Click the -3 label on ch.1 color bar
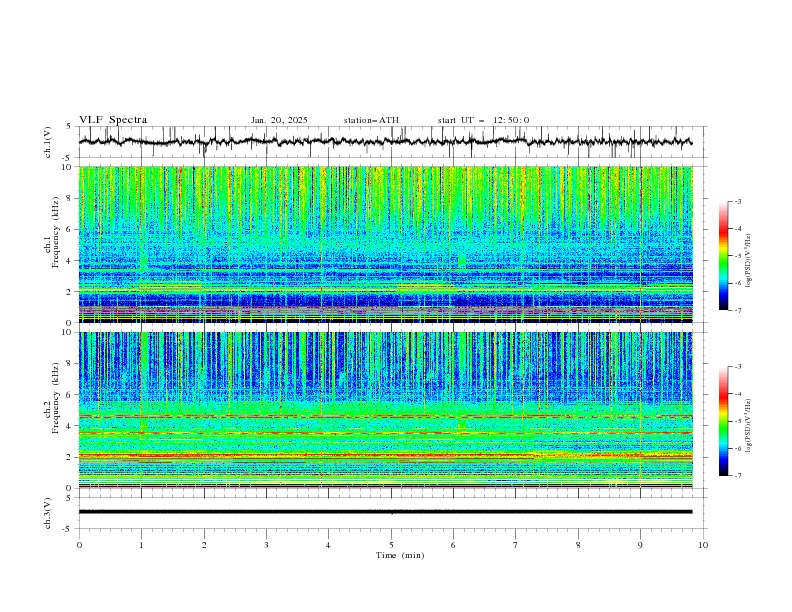792x612 pixels. 737,201
